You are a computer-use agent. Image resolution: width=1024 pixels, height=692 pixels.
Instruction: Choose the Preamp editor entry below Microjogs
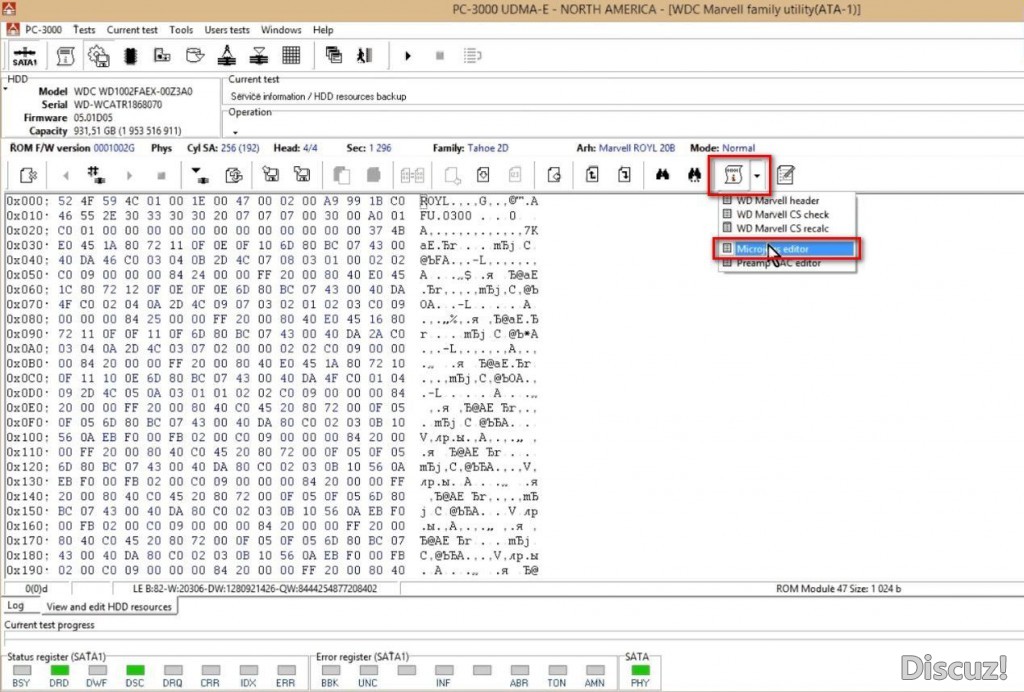tap(787, 263)
